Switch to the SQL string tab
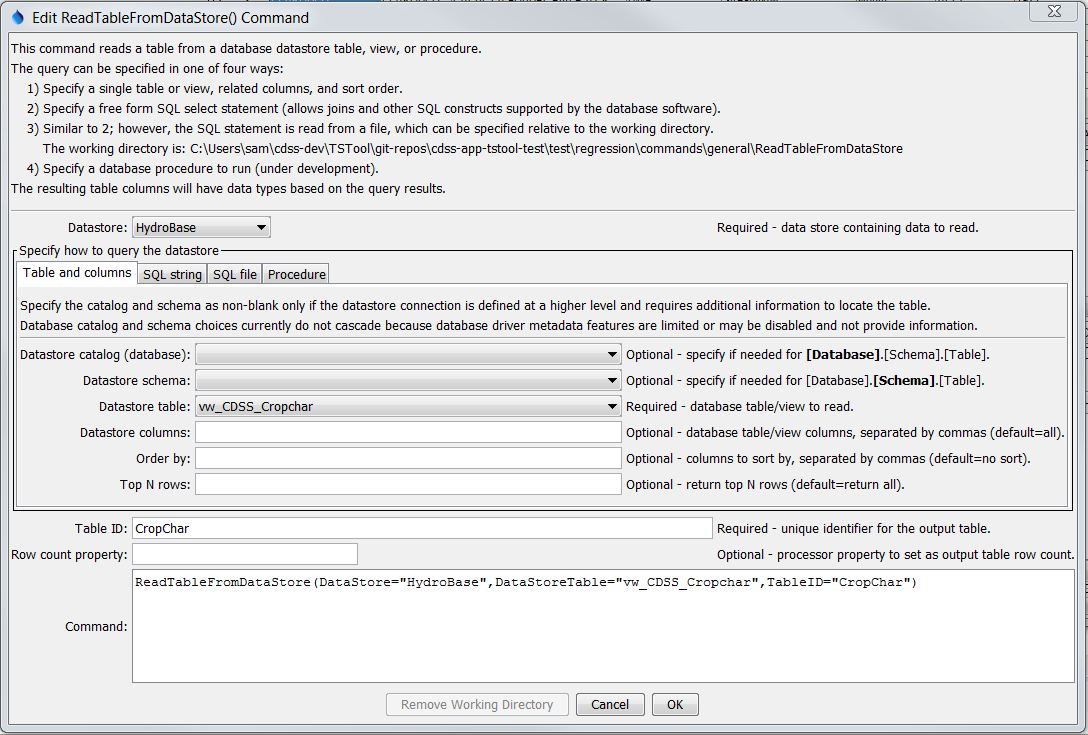This screenshot has height=735, width=1088. point(171,273)
